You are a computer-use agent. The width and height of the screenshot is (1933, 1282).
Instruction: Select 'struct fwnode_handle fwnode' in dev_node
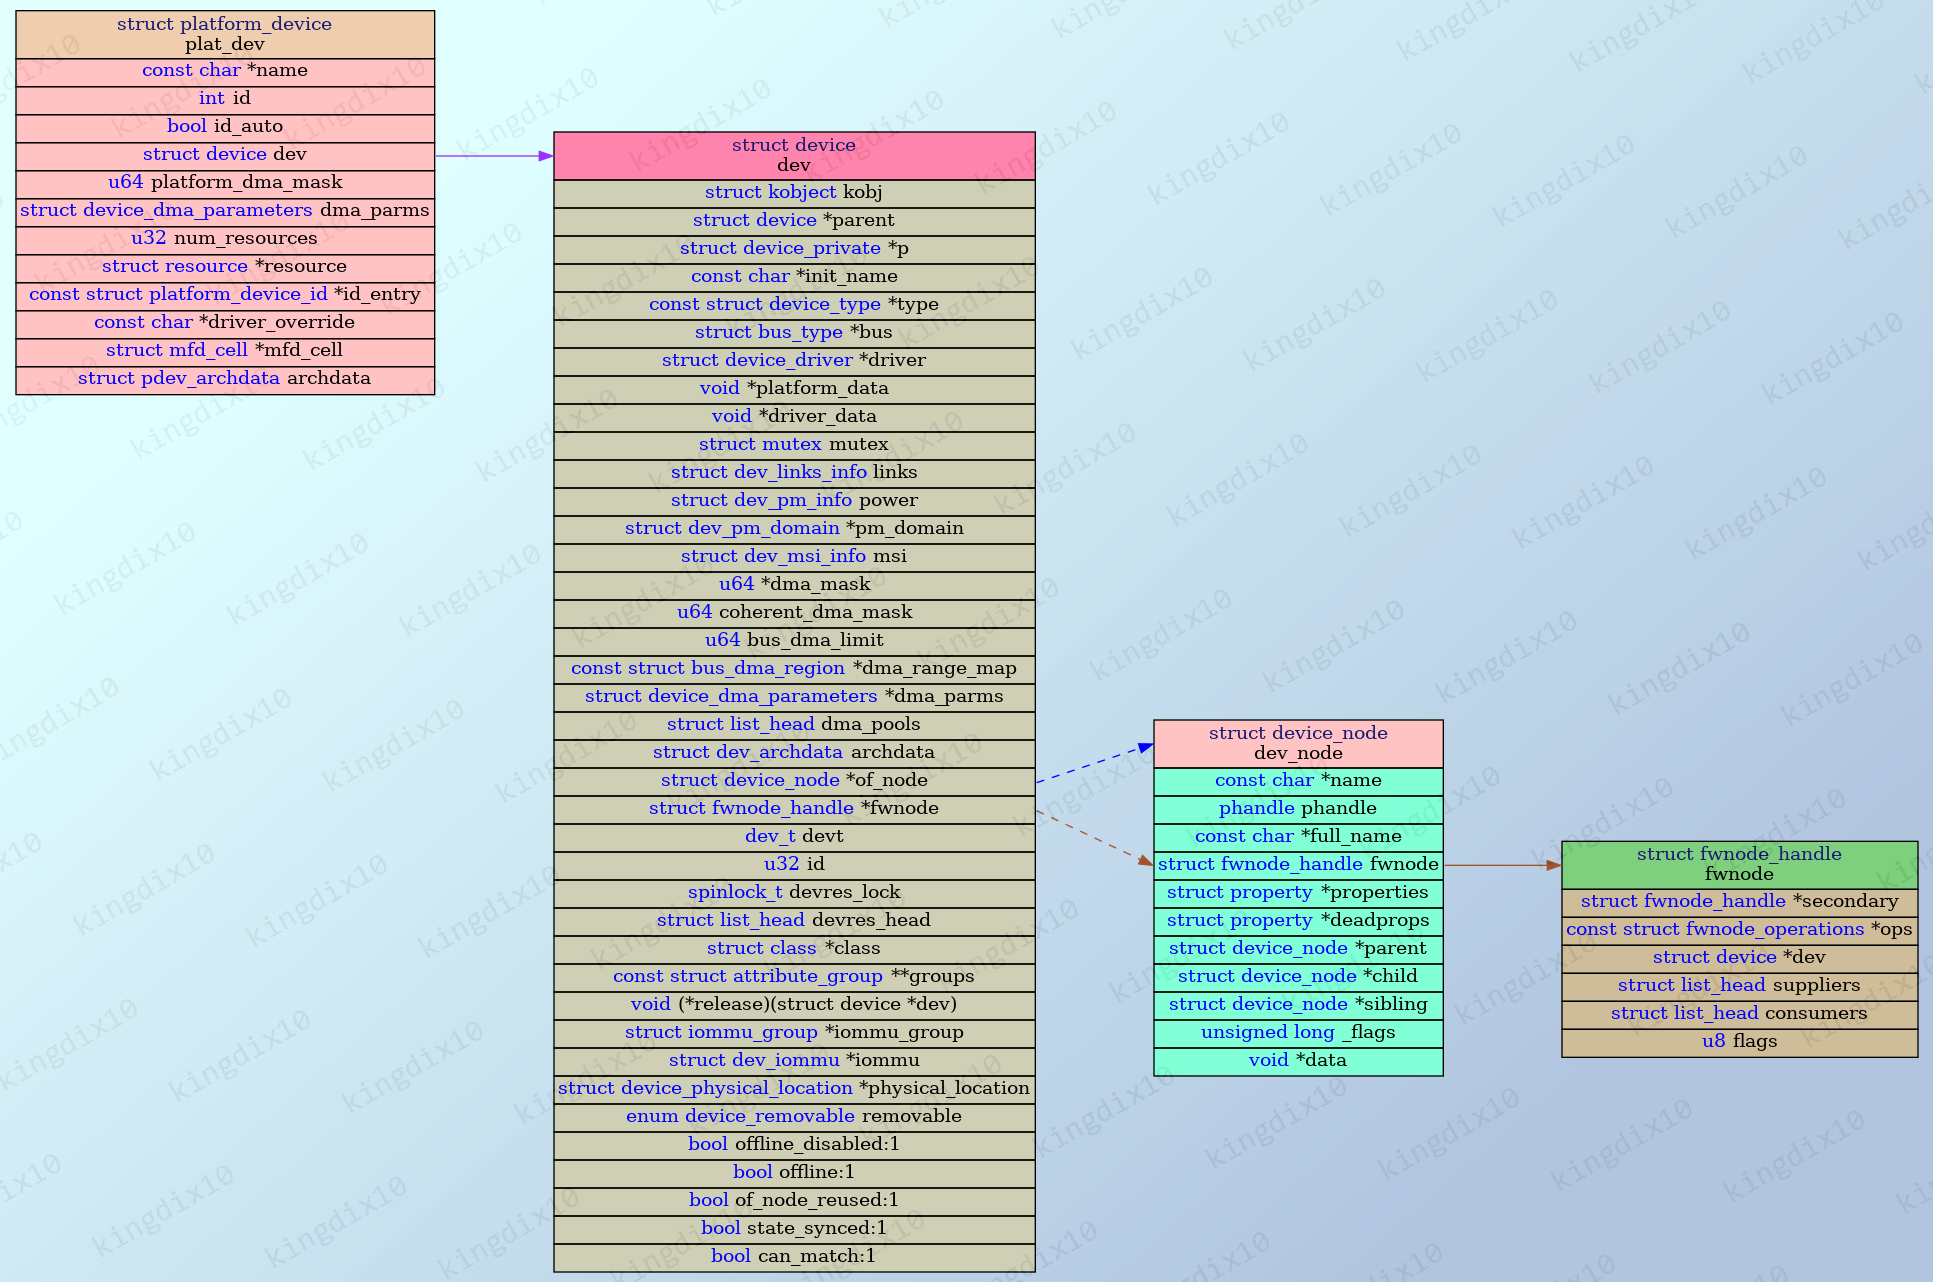[1298, 866]
